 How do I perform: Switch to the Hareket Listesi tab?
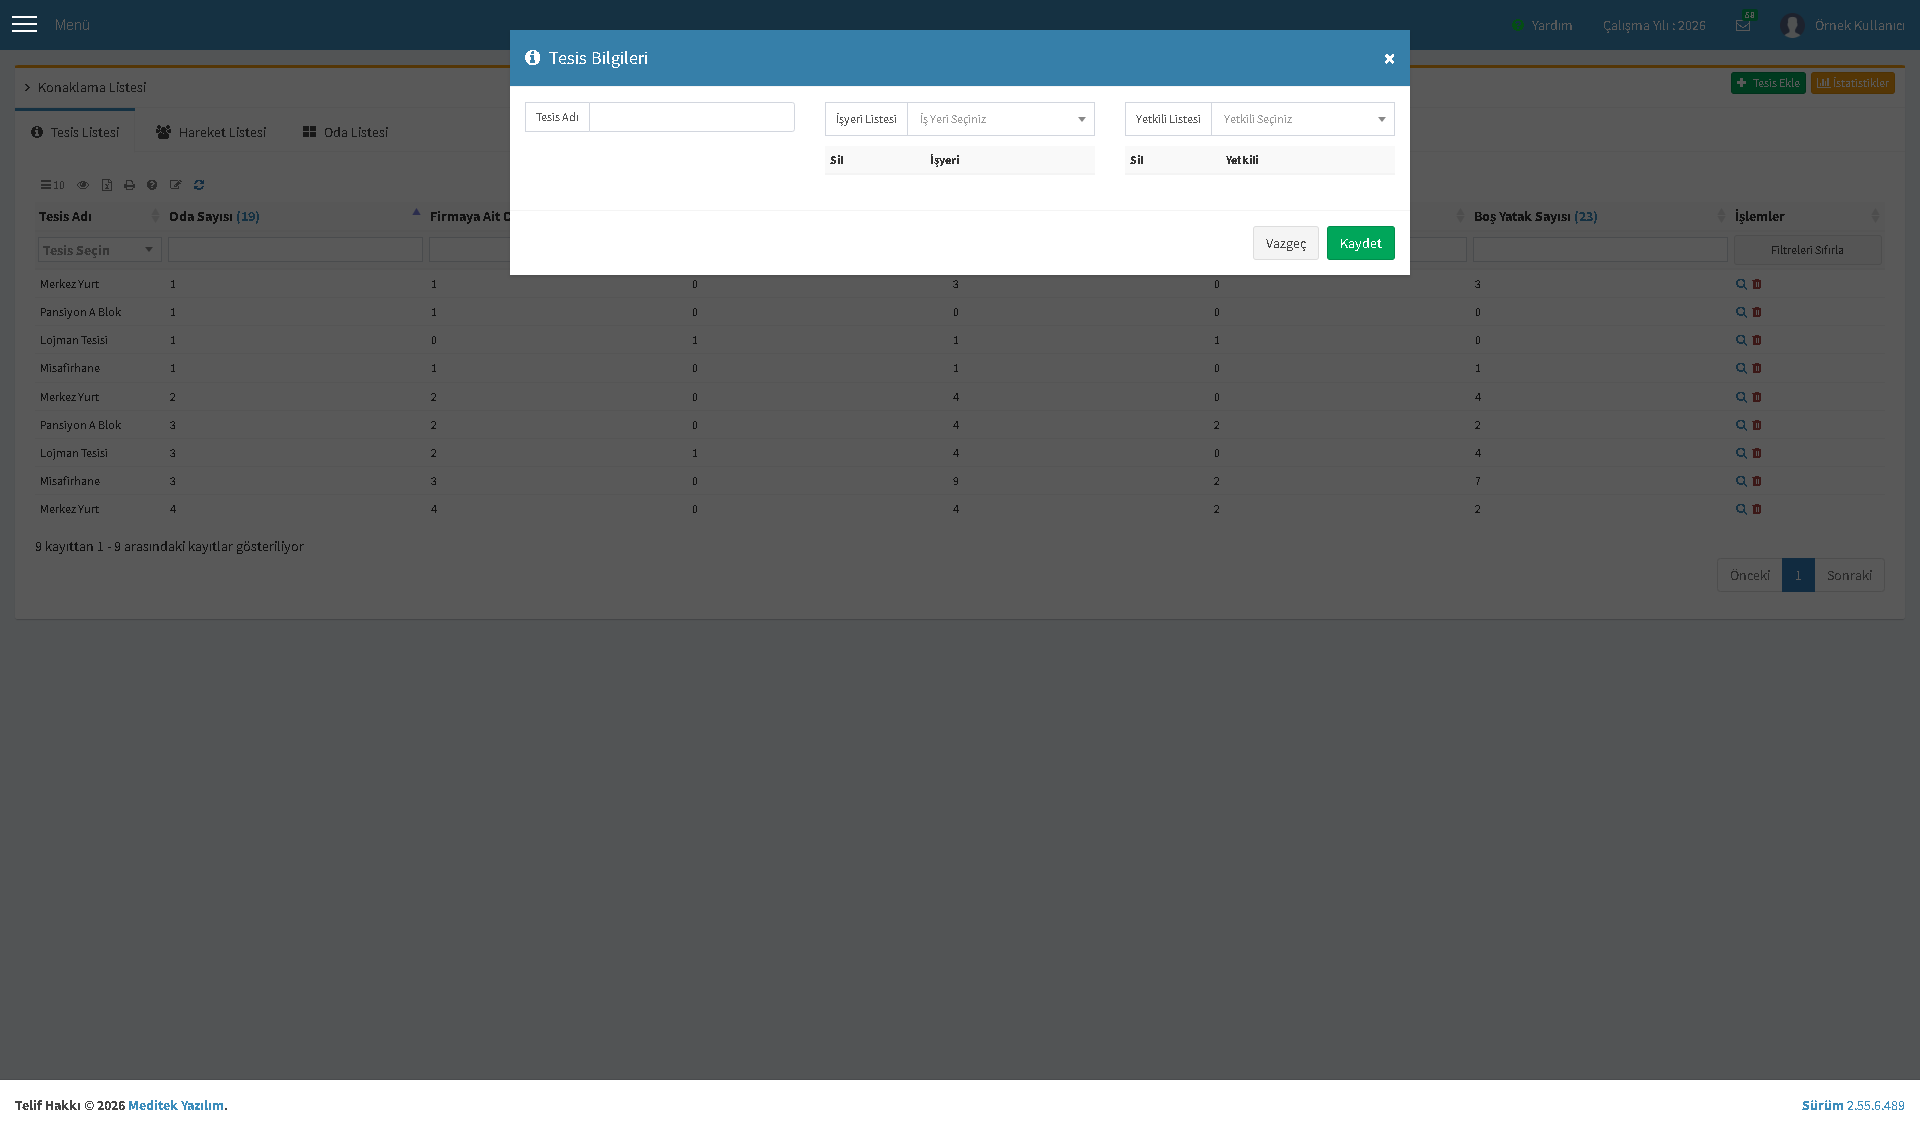211,132
